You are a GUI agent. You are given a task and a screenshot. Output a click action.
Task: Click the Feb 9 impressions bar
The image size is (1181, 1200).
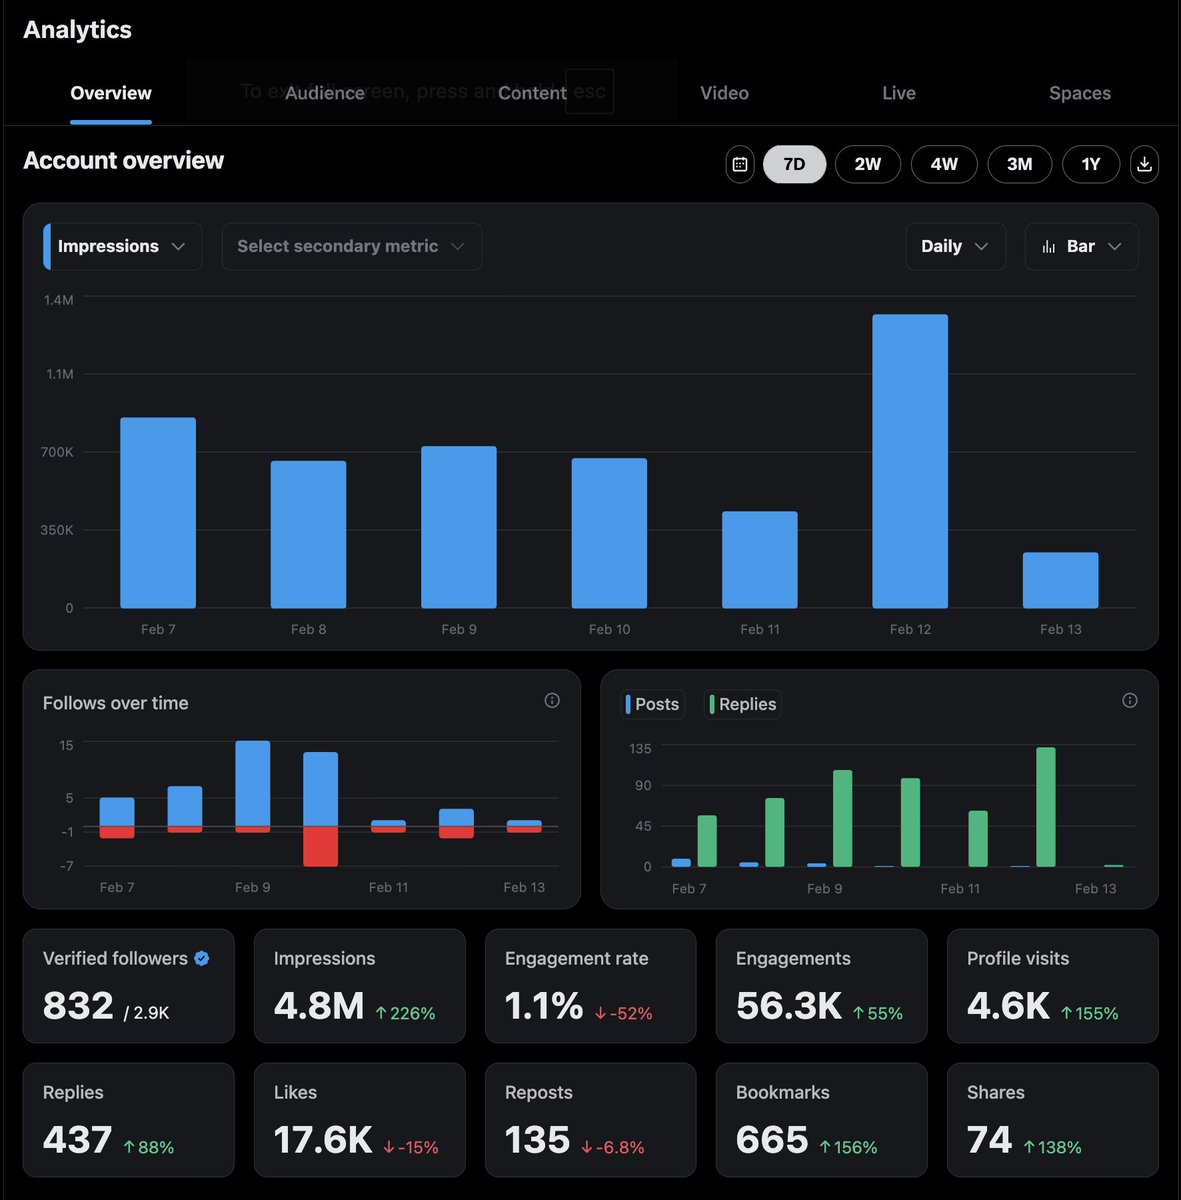point(459,527)
